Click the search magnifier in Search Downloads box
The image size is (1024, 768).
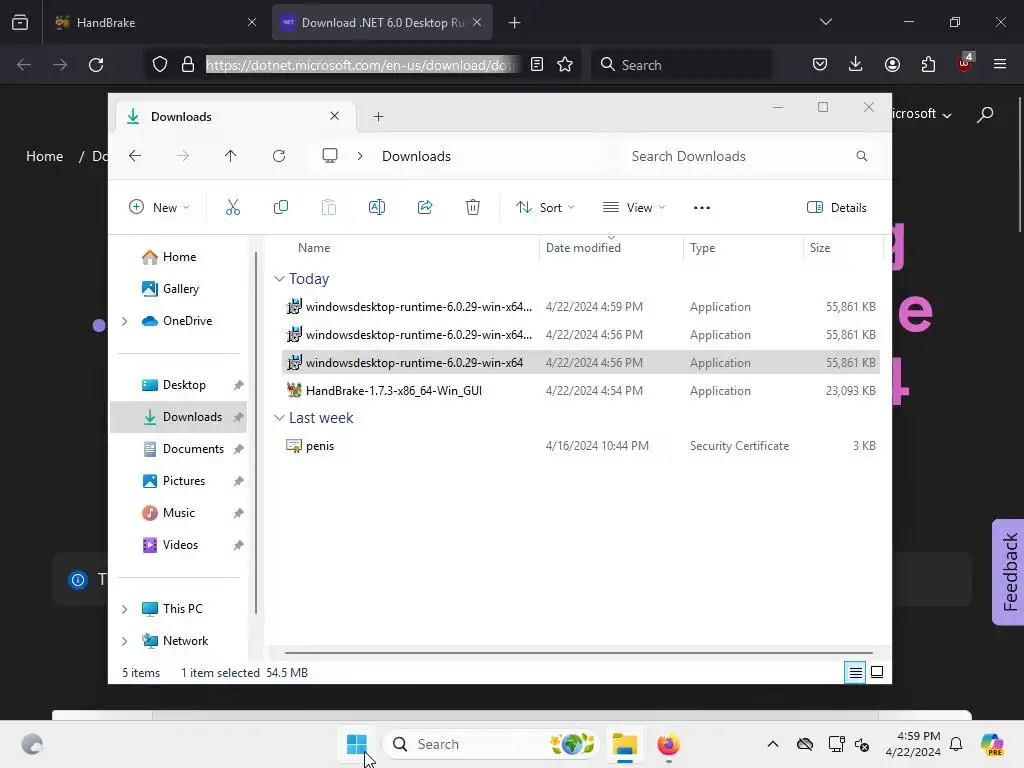[x=862, y=156]
